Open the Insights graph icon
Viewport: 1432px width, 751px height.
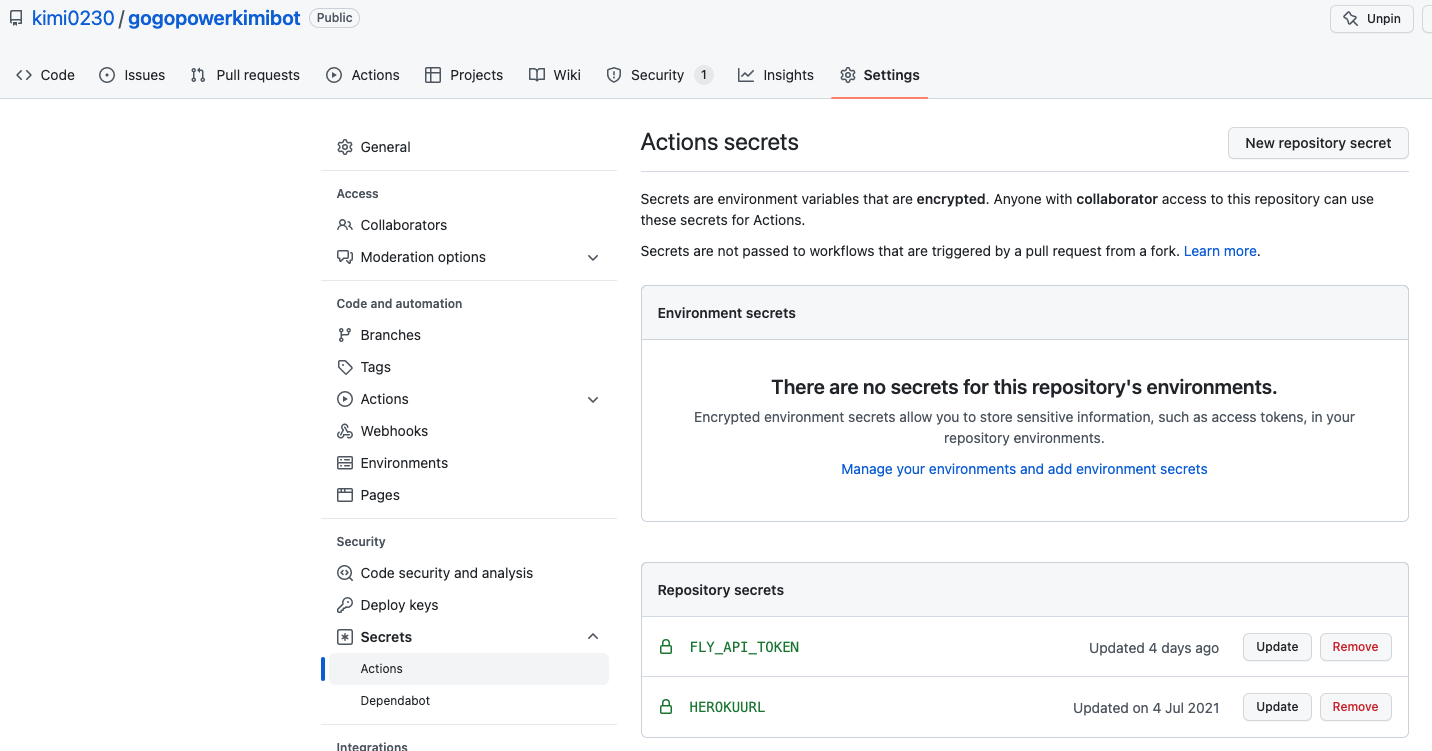(744, 74)
